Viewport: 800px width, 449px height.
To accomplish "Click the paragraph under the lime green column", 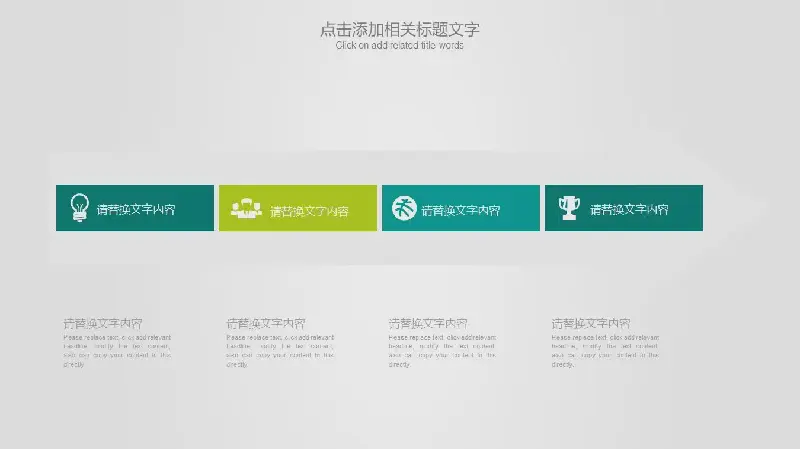I will [280, 351].
